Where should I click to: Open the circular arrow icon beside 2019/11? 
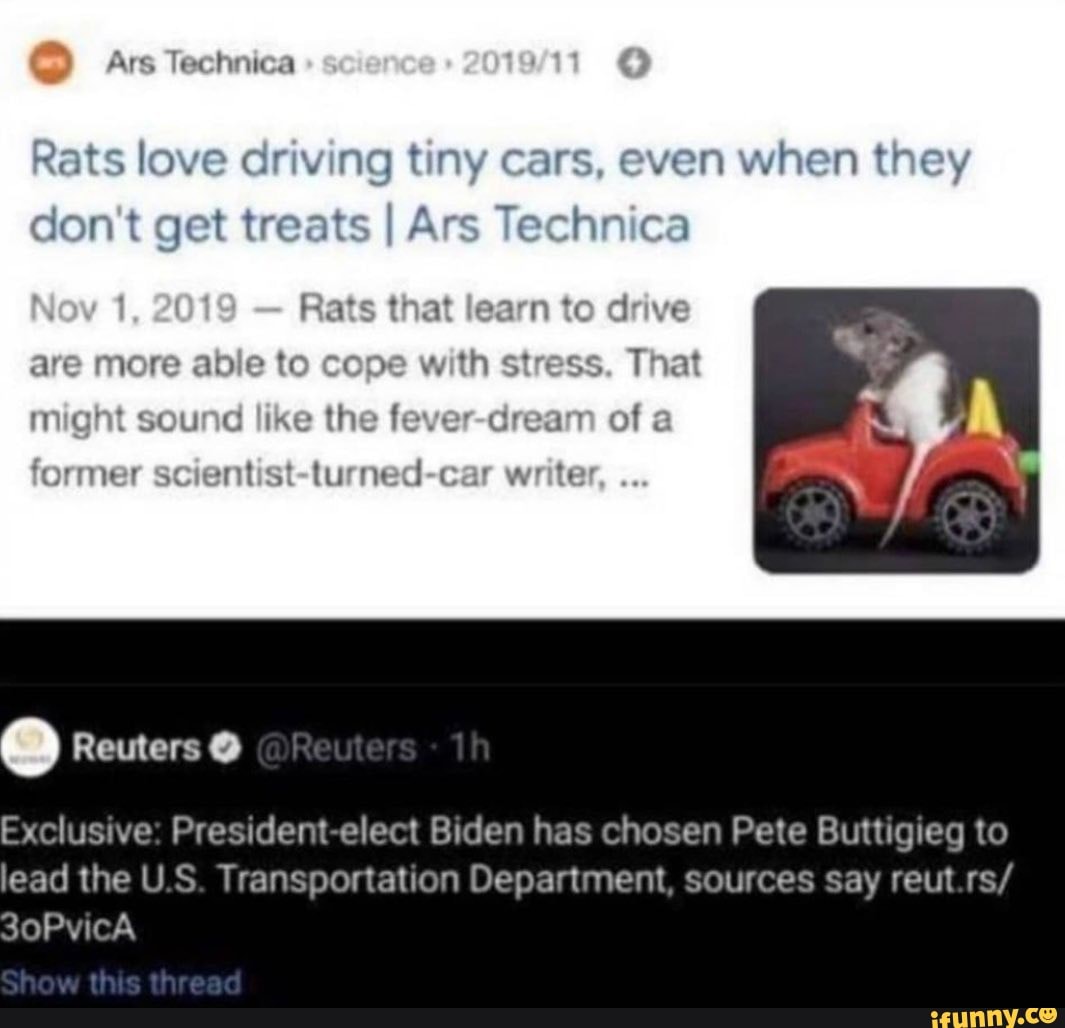[633, 64]
